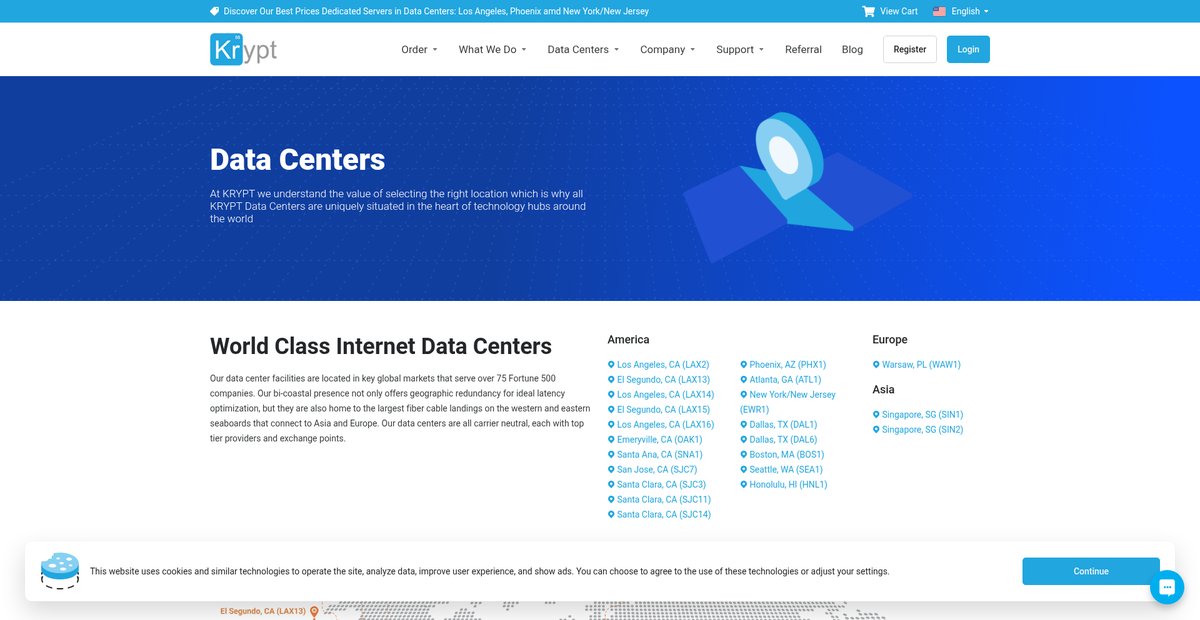Click the pin icon beside Singapore SIN1

(x=876, y=415)
